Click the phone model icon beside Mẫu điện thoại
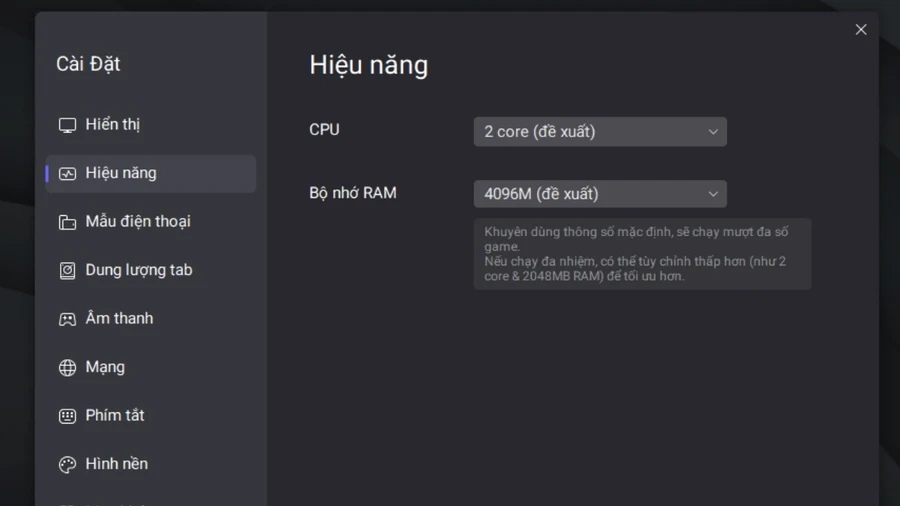 point(67,222)
